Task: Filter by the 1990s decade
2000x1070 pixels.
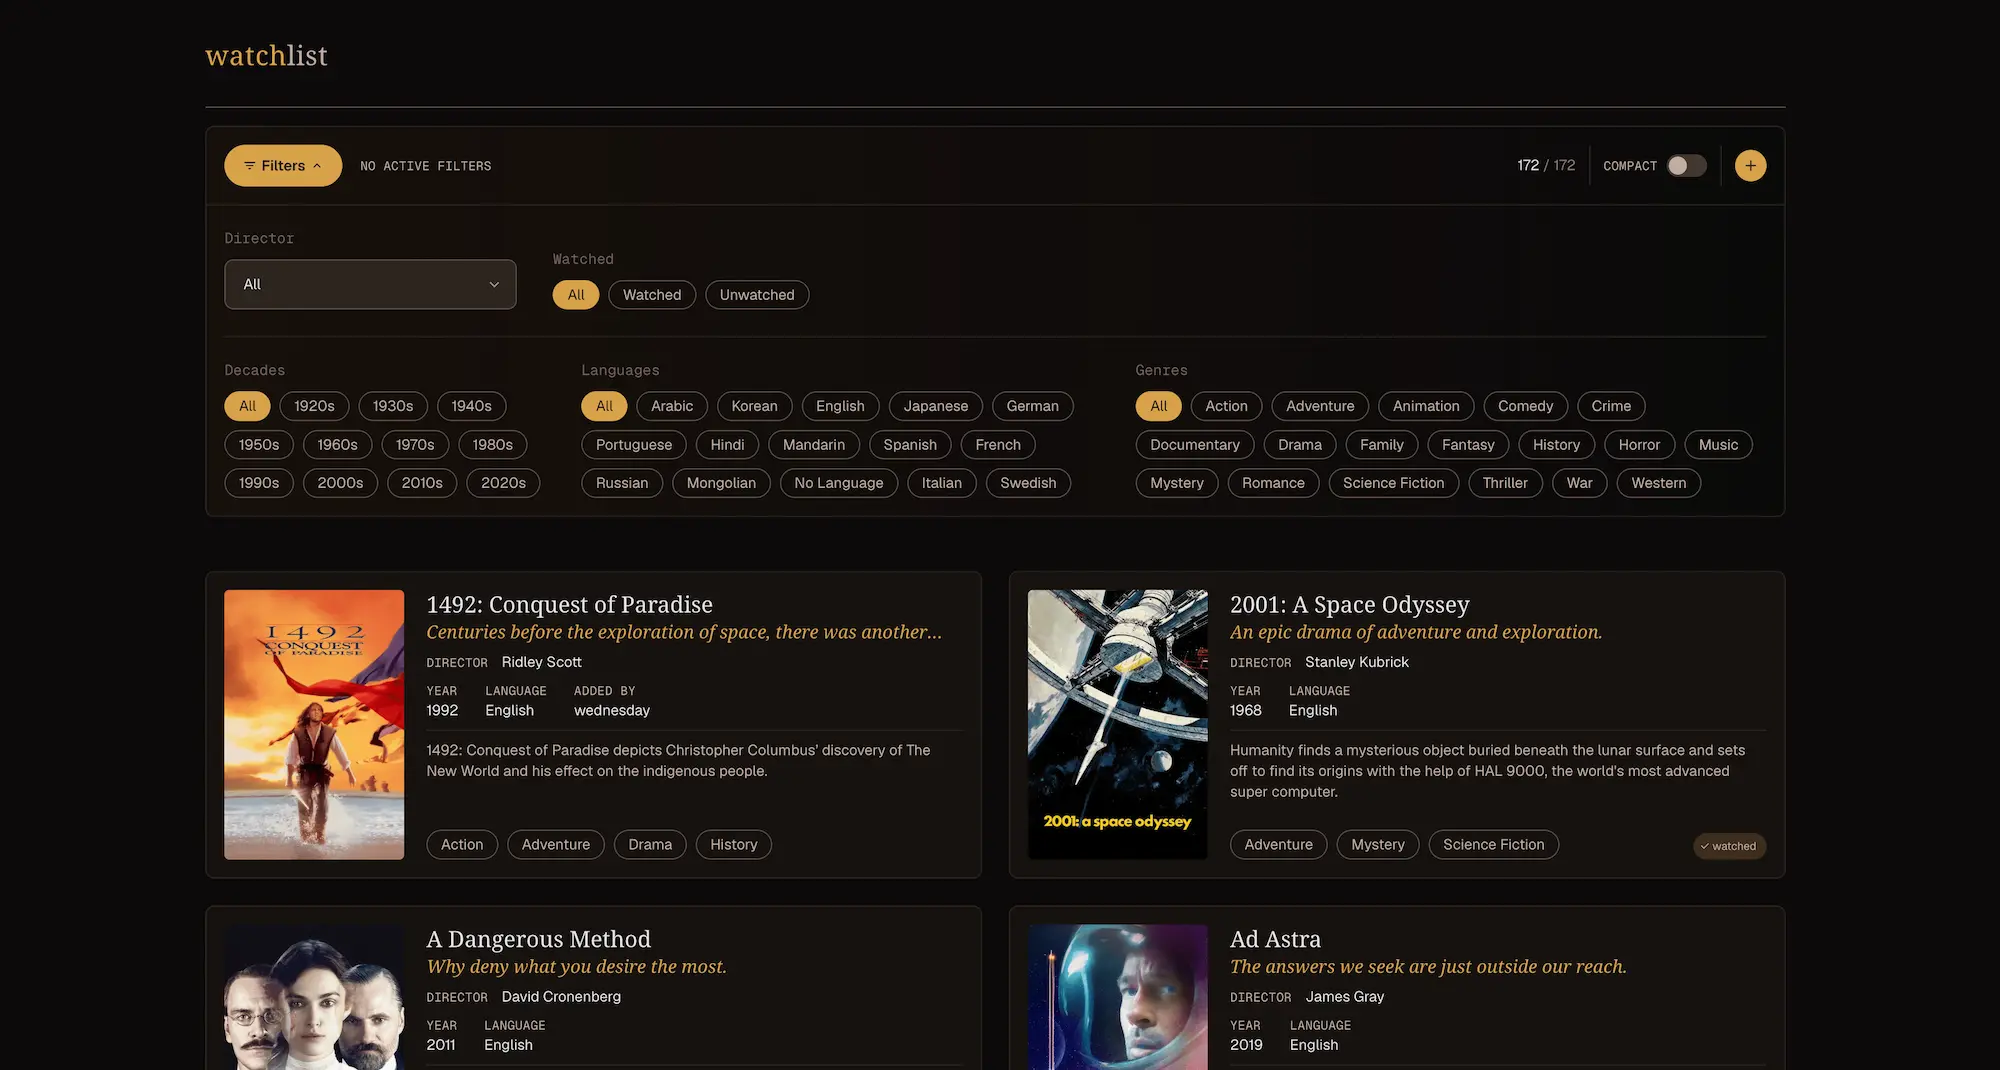Action: [259, 483]
